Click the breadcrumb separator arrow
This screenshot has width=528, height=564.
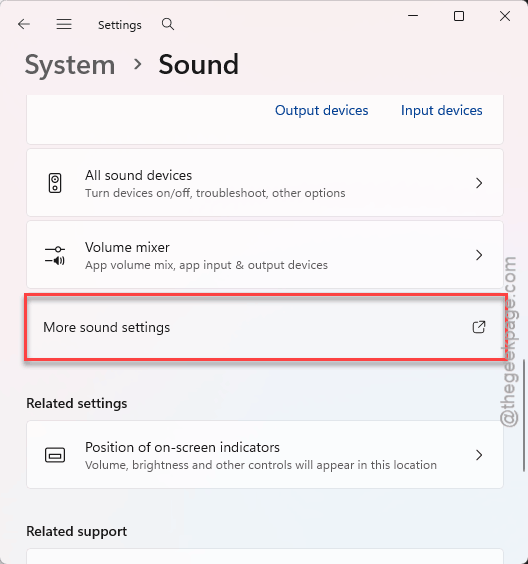click(137, 65)
